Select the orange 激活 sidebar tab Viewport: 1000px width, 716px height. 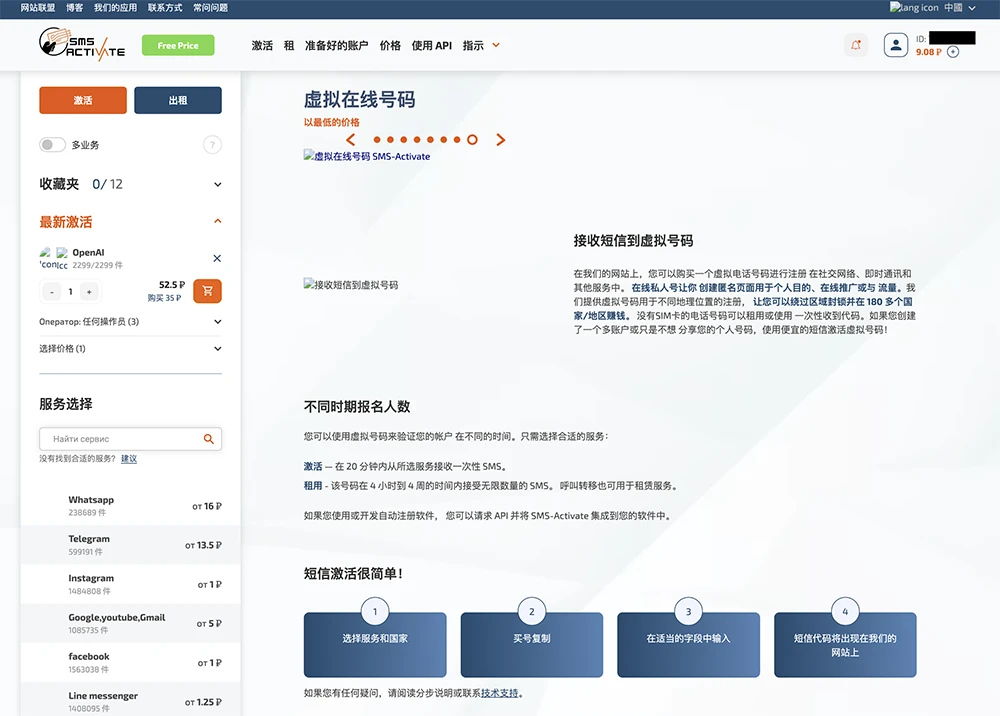[83, 100]
